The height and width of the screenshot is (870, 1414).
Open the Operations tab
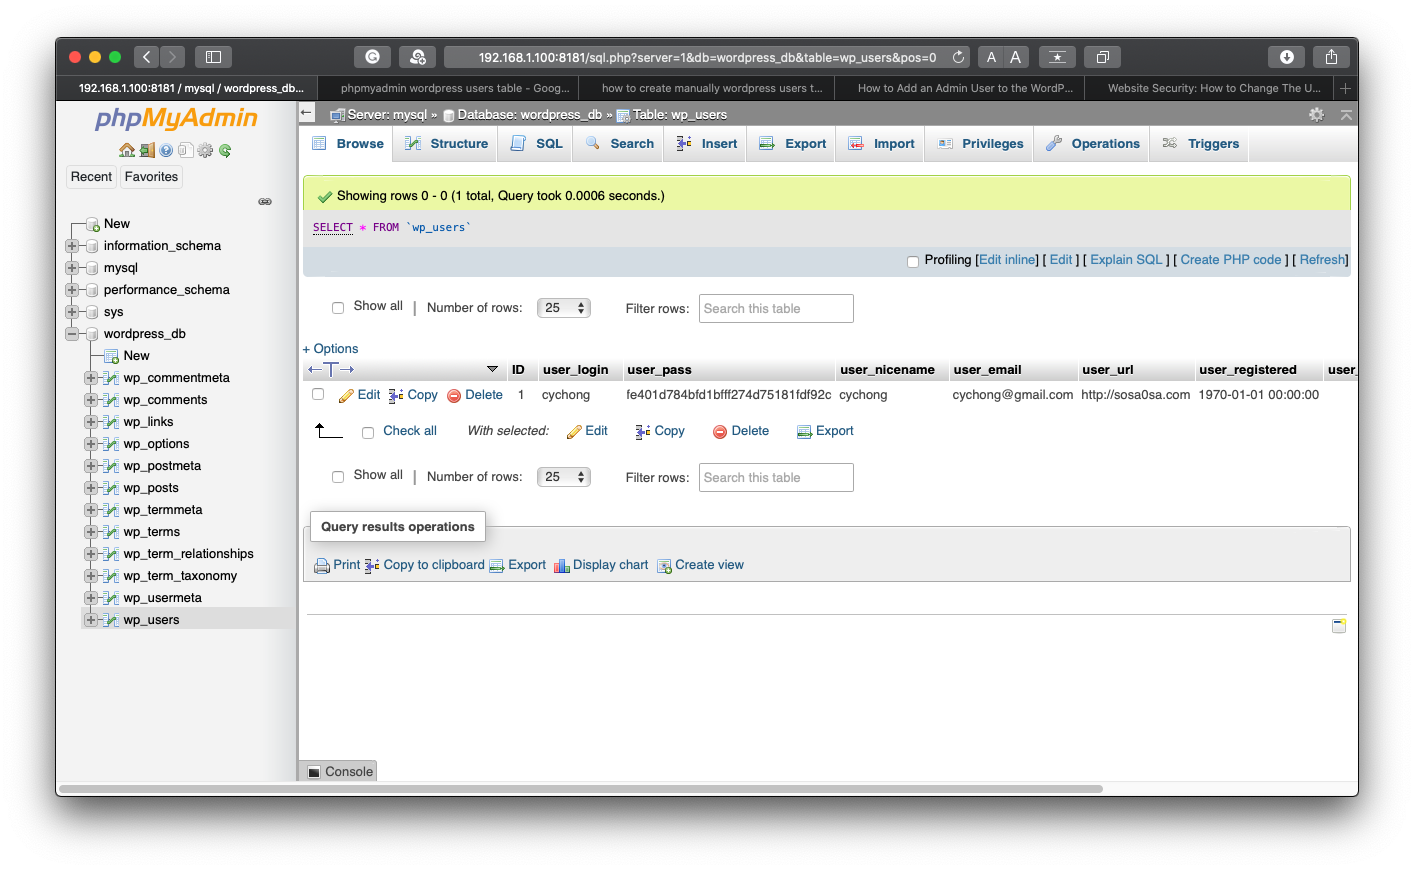[1093, 144]
